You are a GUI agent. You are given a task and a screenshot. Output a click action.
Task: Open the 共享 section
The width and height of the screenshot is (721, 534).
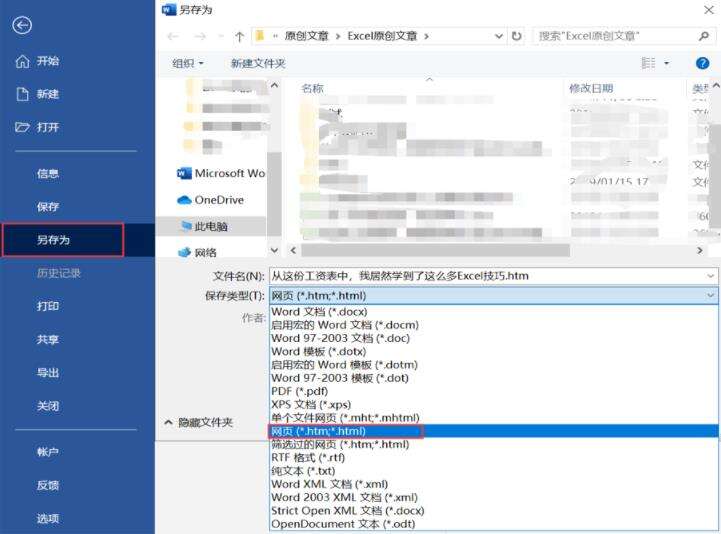[48, 339]
